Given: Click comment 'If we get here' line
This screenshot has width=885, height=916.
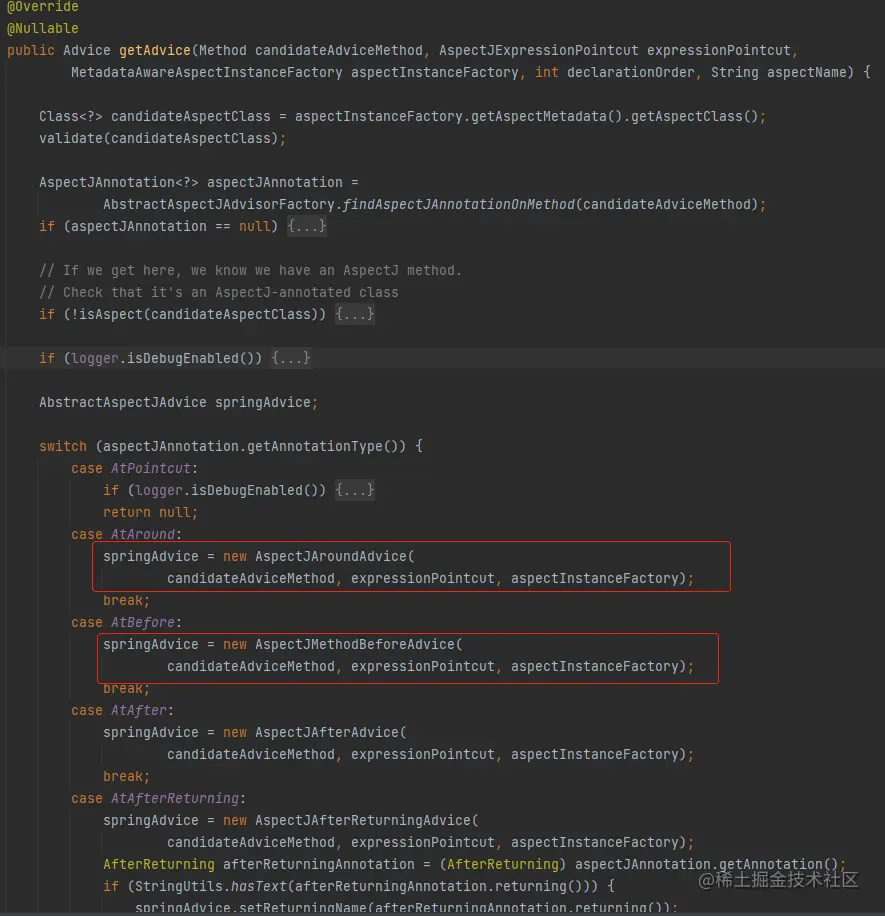Looking at the screenshot, I should [x=250, y=270].
